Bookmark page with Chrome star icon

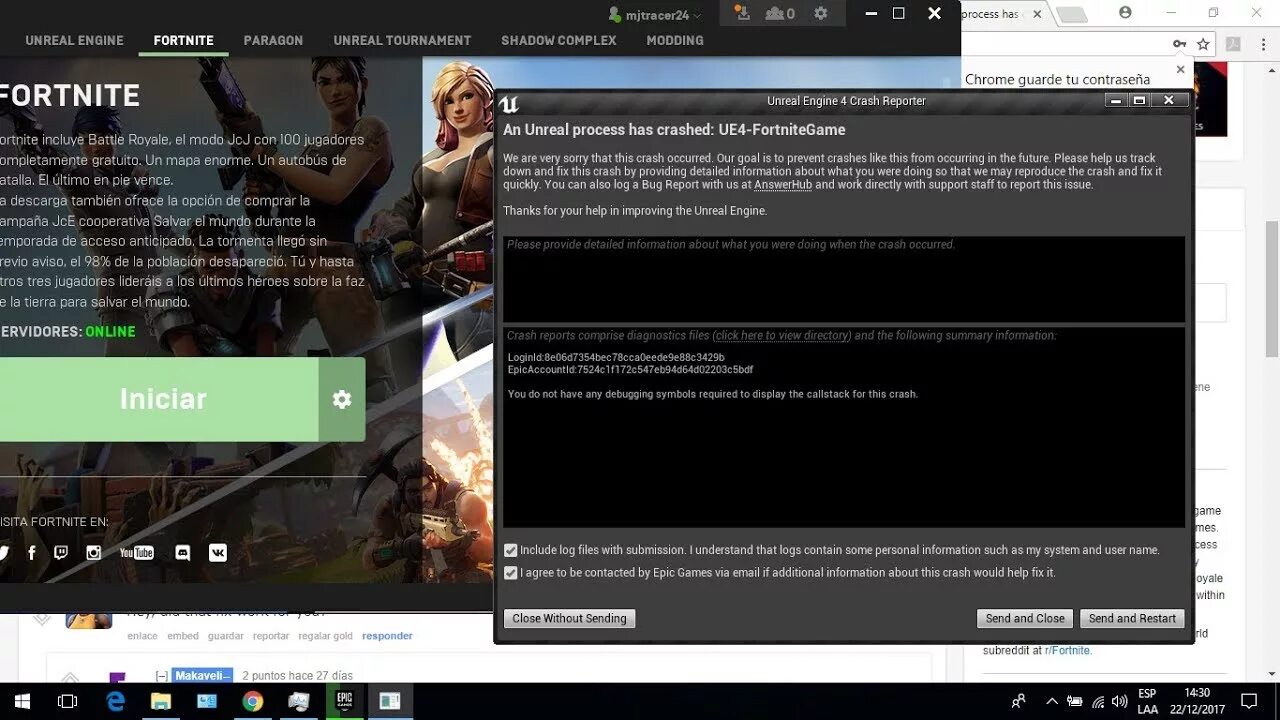(1203, 44)
